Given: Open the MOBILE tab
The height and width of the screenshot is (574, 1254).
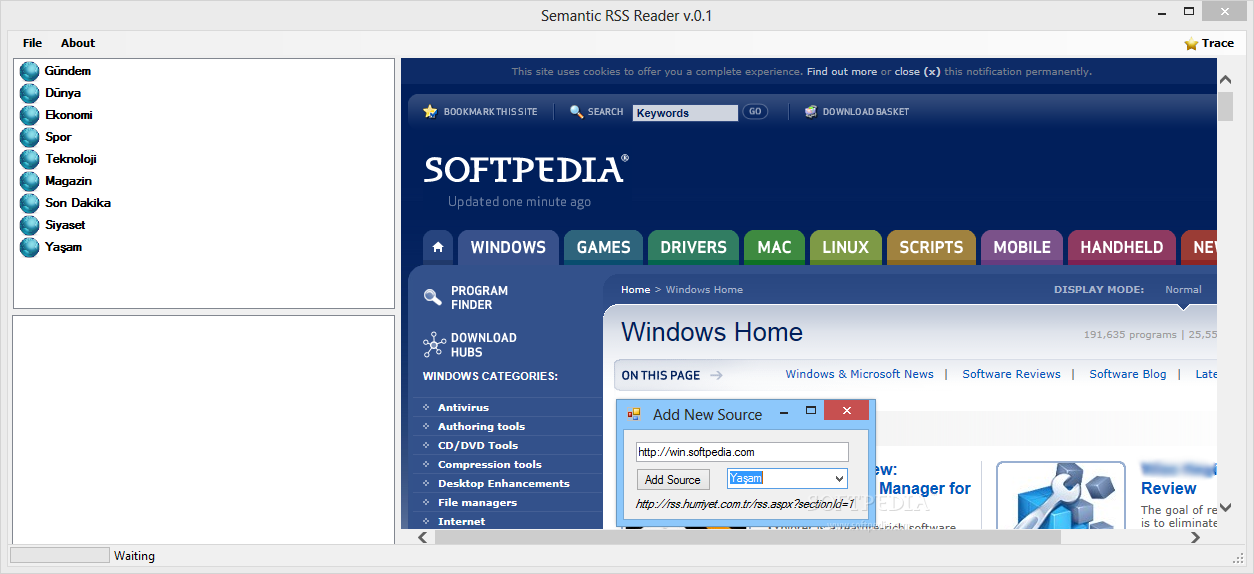Looking at the screenshot, I should tap(1022, 247).
